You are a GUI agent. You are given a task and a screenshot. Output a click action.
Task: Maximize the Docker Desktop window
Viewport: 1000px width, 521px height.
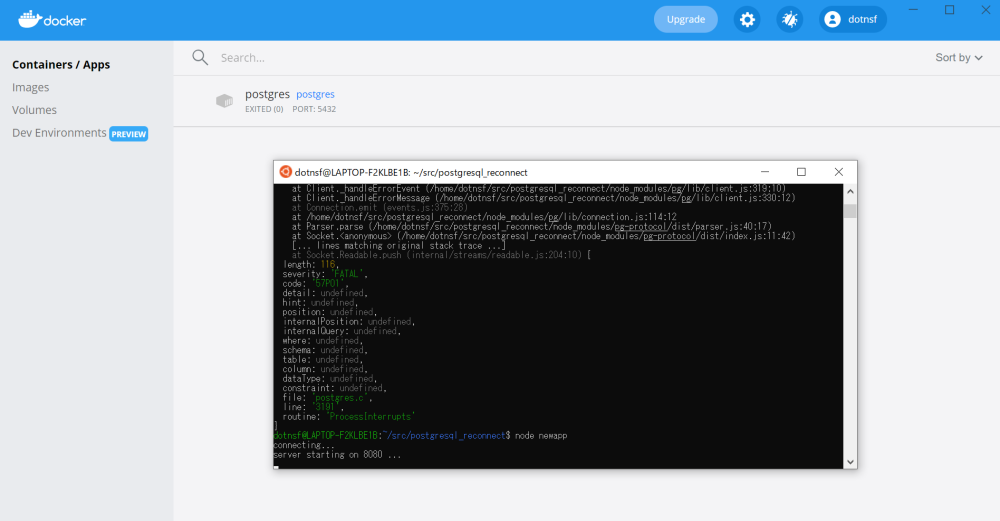[x=950, y=10]
